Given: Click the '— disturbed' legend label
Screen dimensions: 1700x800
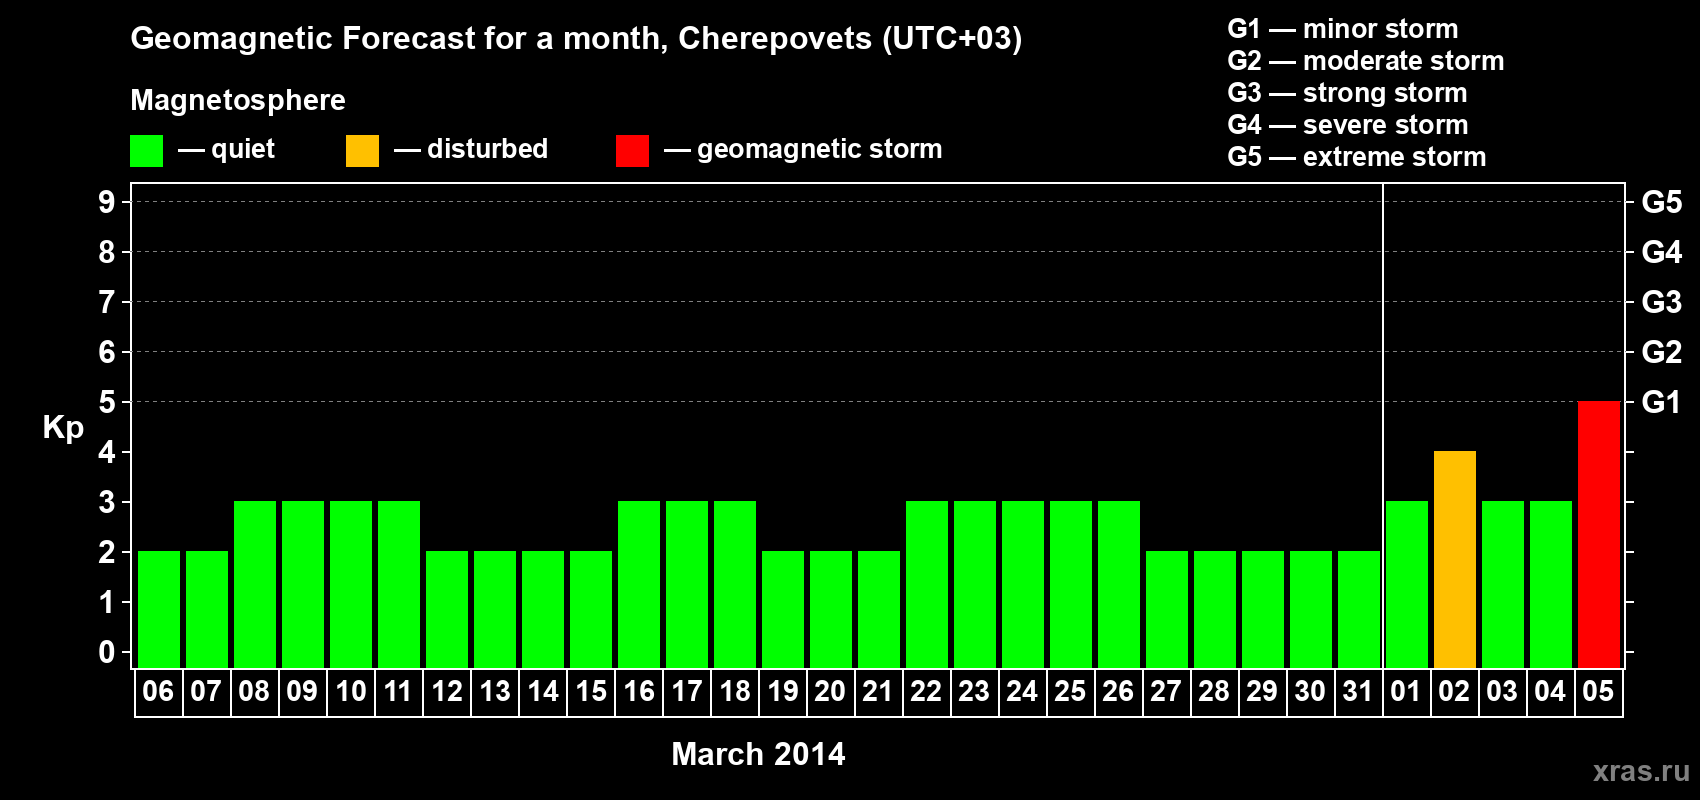Looking at the screenshot, I should [x=471, y=149].
